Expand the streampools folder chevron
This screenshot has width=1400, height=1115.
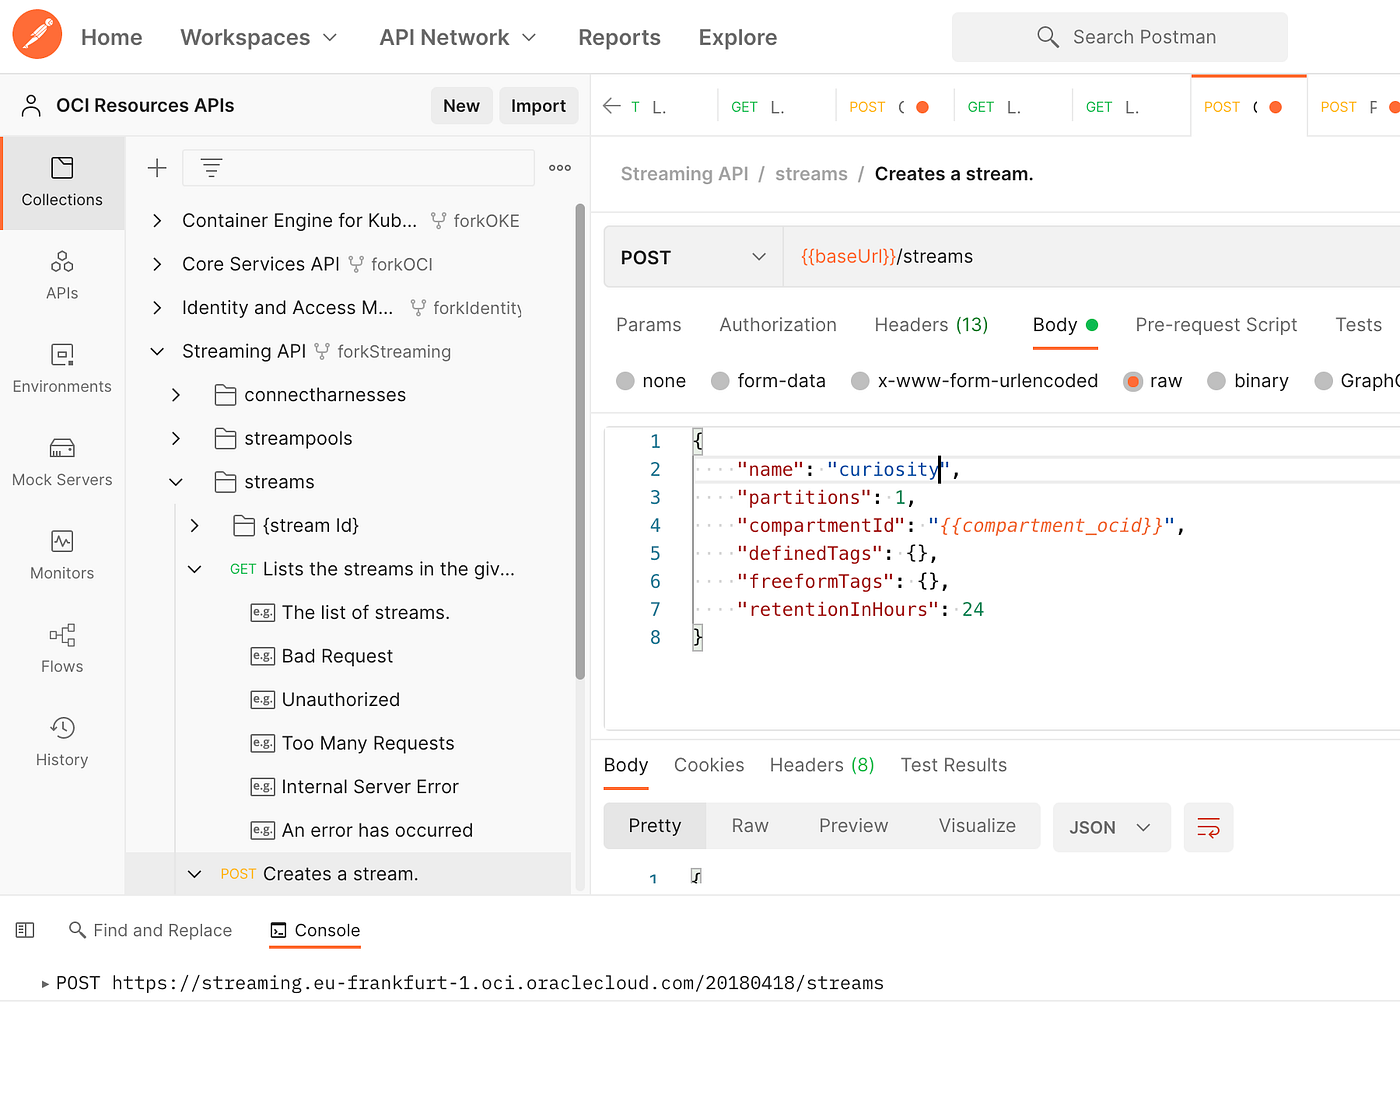[176, 438]
